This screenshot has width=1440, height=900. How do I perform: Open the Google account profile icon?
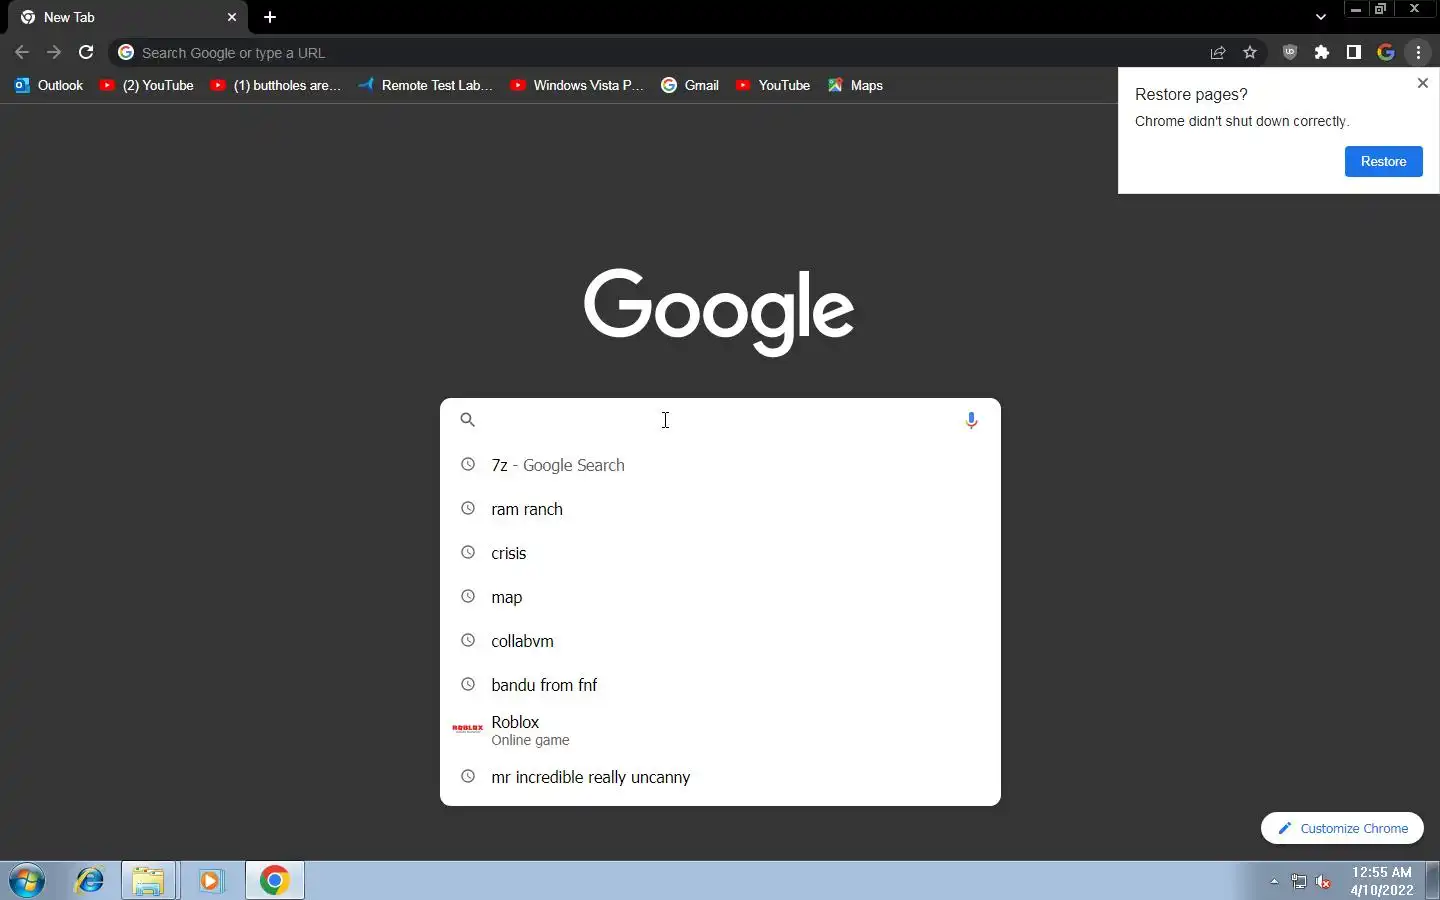point(1386,53)
